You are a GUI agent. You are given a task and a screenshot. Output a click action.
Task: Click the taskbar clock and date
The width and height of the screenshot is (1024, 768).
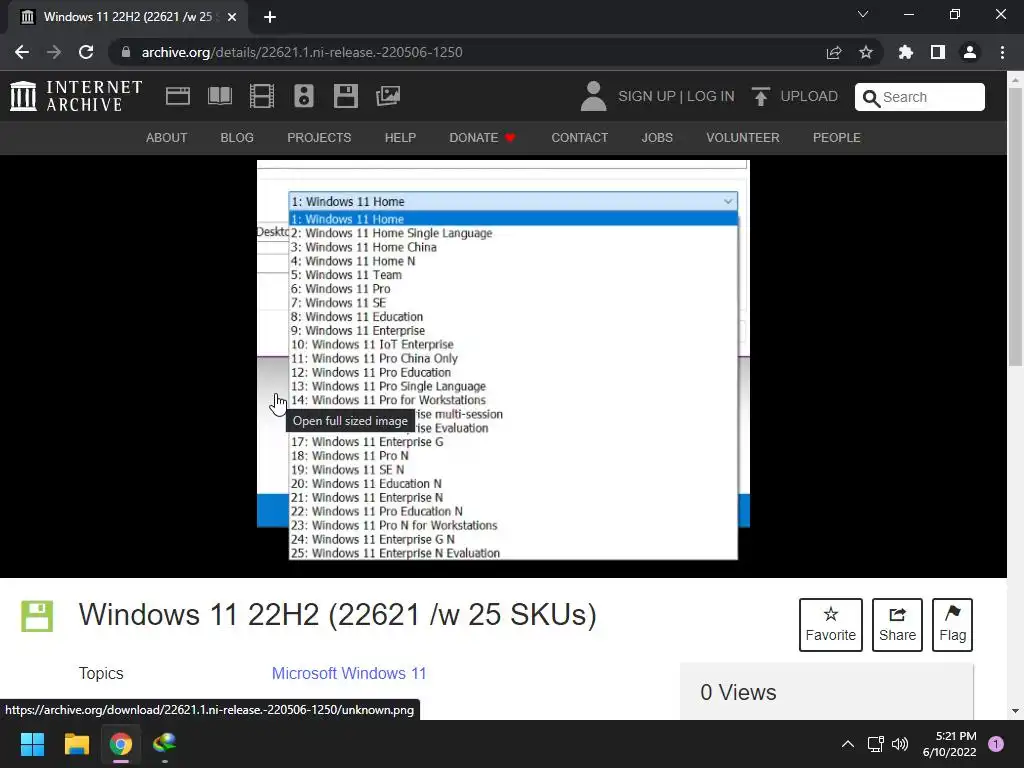950,744
